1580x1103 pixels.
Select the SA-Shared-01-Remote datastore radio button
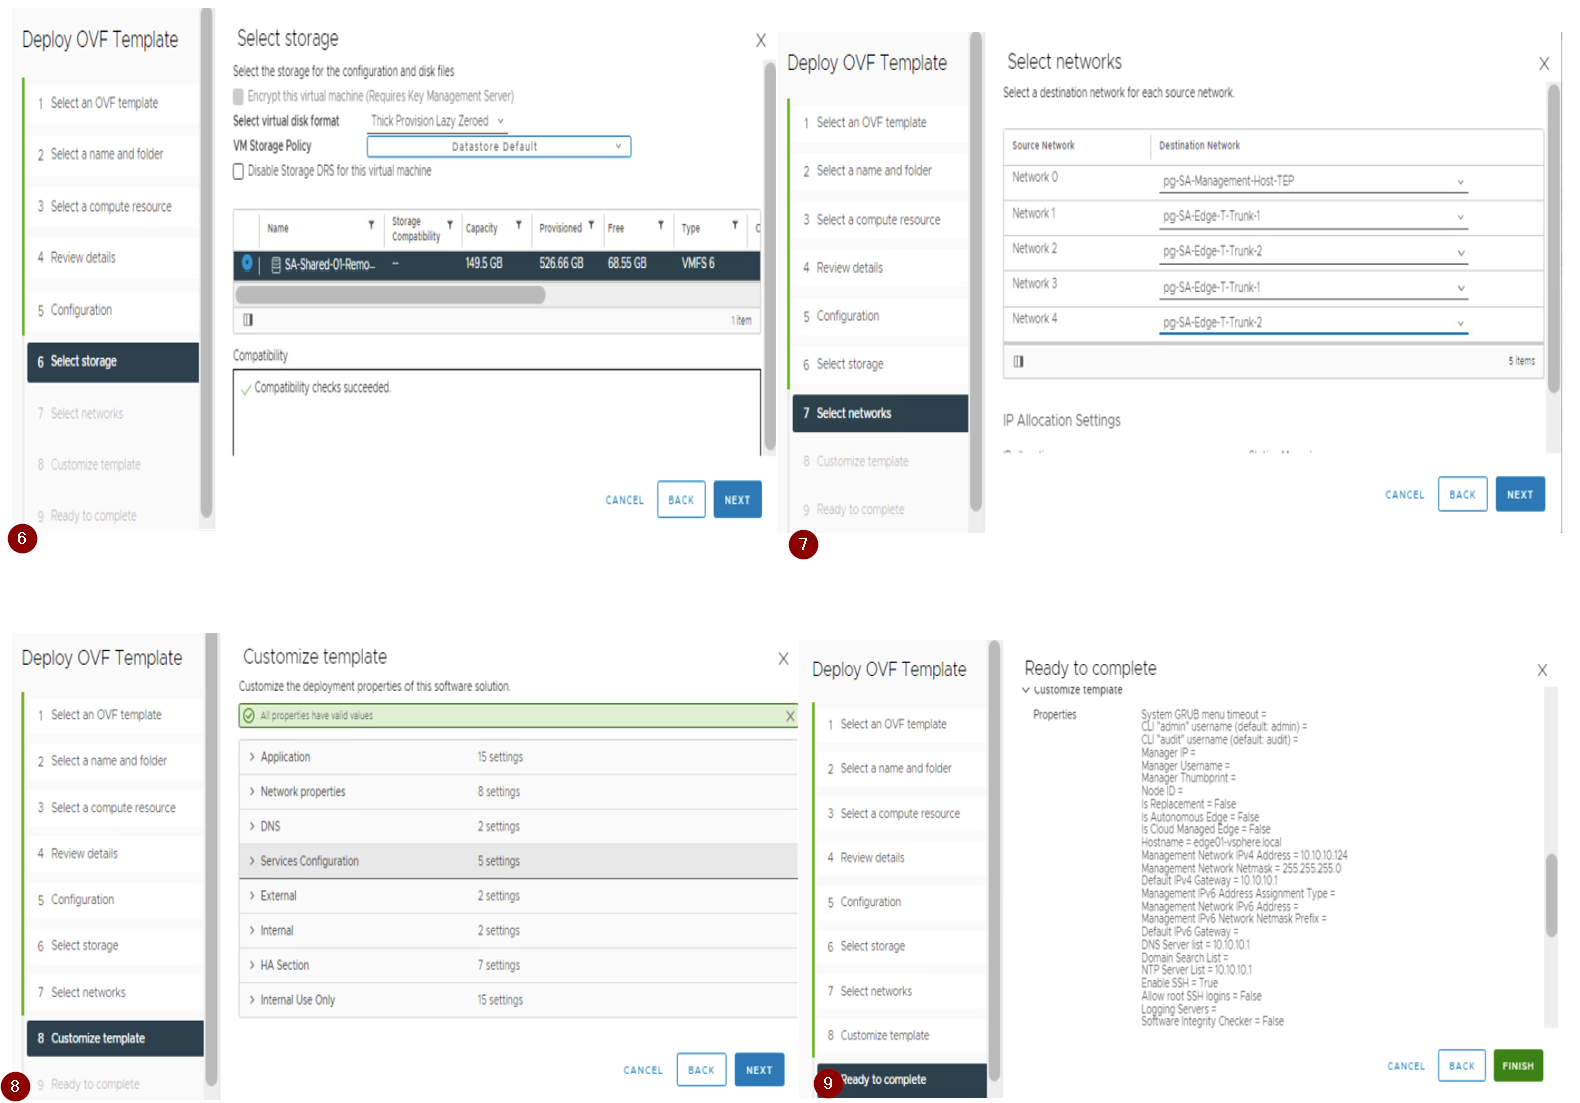[x=247, y=263]
